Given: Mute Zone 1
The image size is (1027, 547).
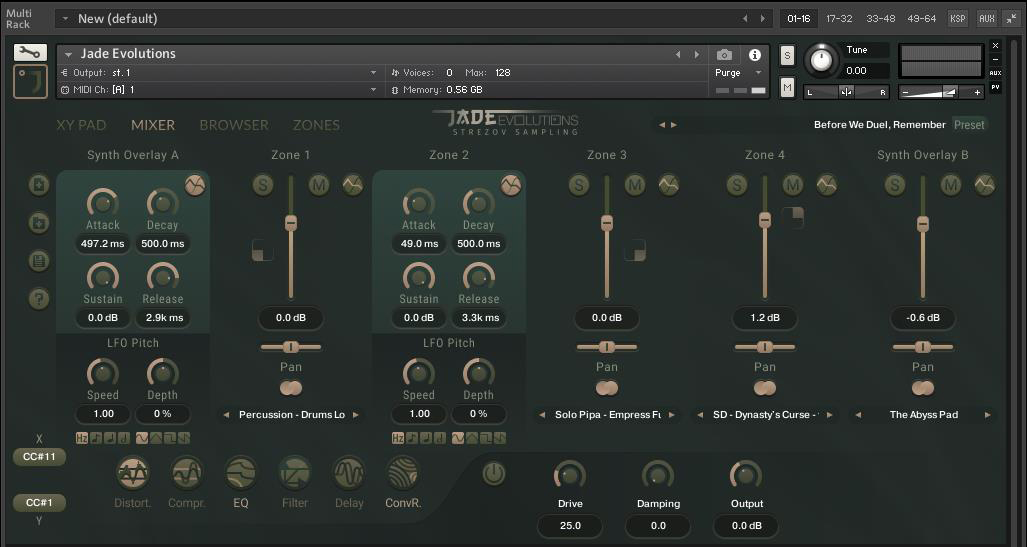Looking at the screenshot, I should pos(319,185).
